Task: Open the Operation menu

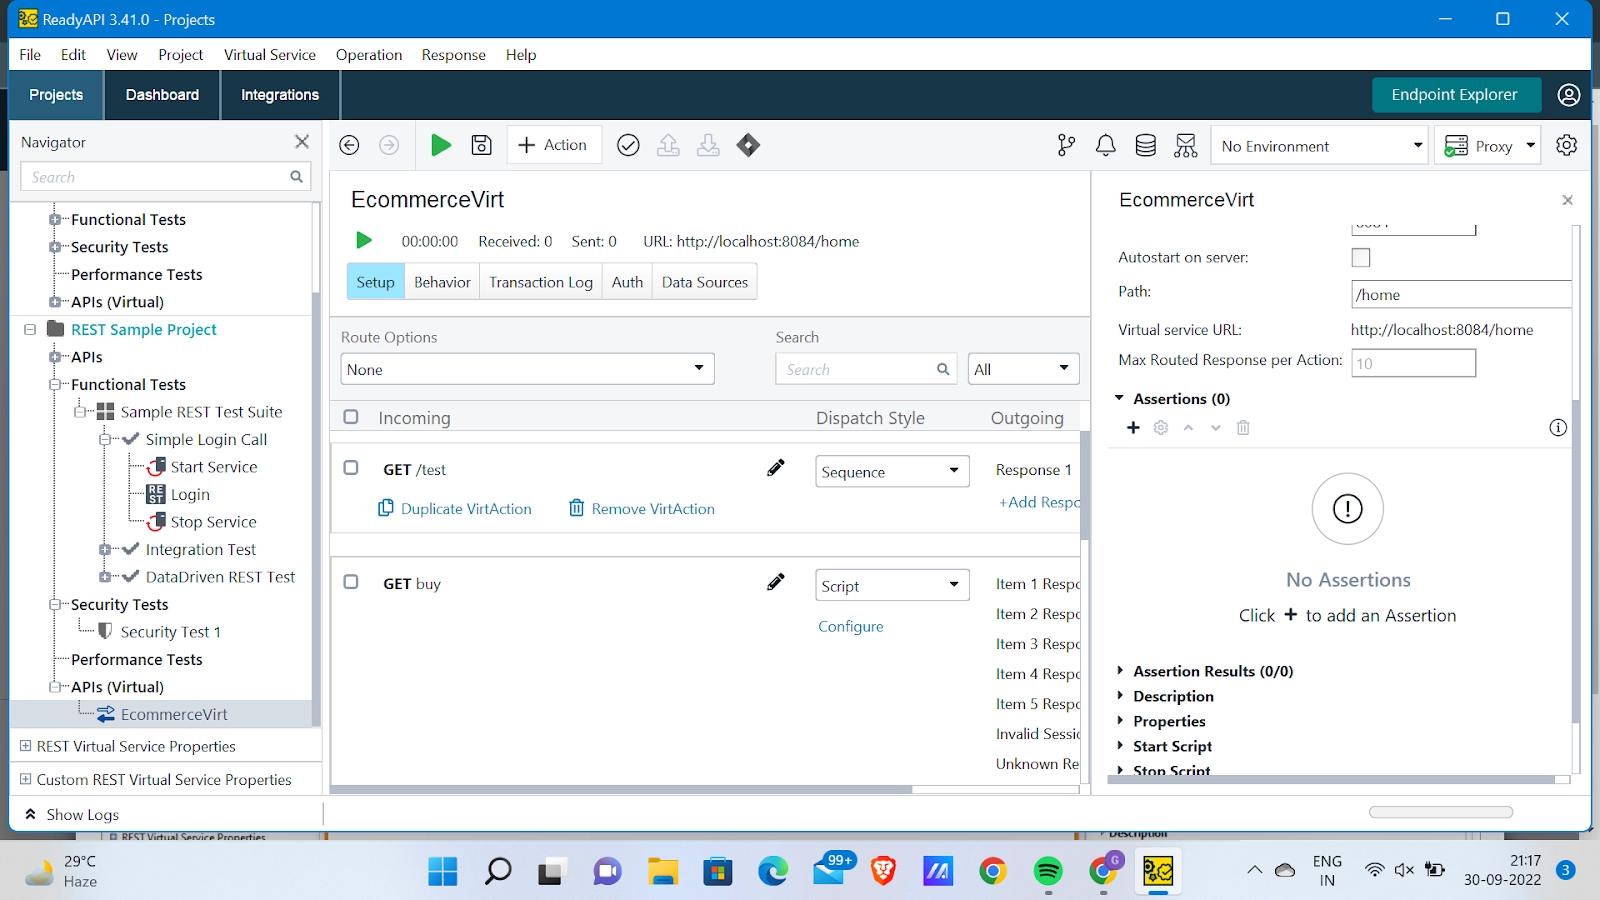Action: [369, 55]
